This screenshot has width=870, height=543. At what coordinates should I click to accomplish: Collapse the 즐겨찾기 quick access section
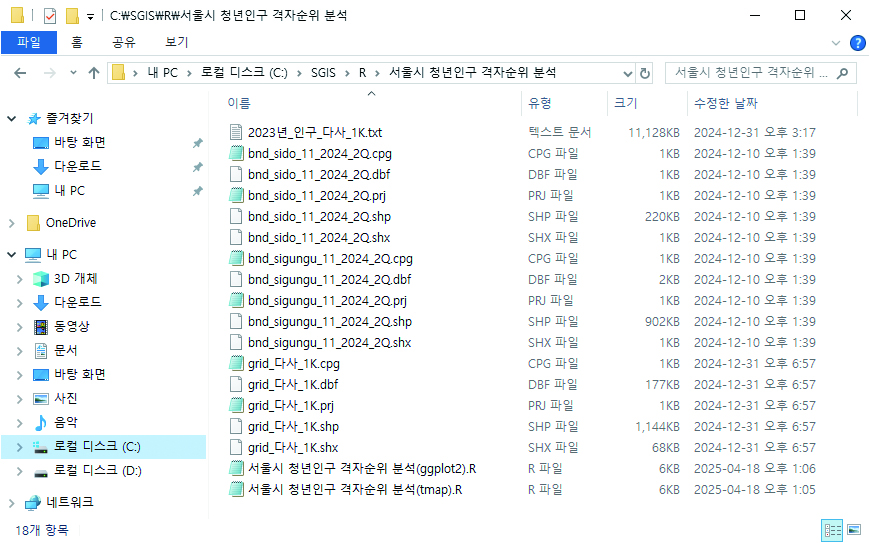pos(12,119)
